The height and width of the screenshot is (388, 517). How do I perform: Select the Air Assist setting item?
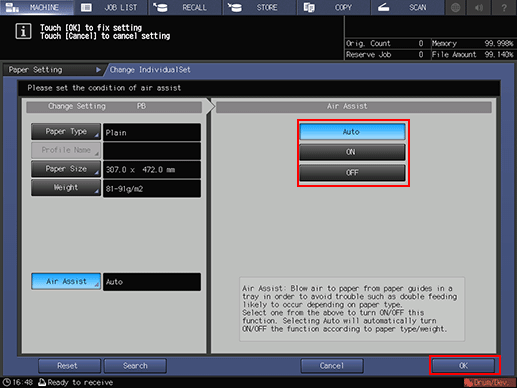tap(66, 281)
